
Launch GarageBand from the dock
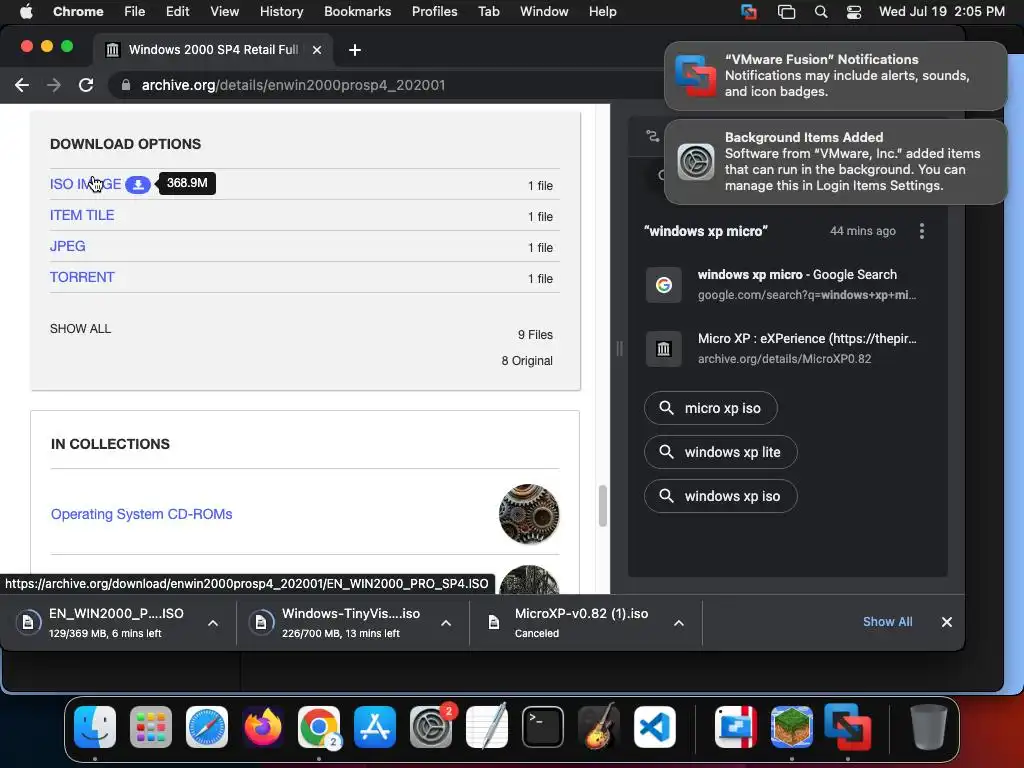(599, 727)
